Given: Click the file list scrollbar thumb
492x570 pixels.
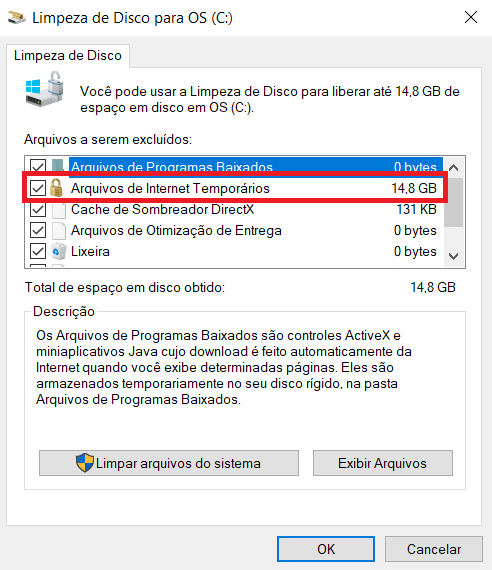Looking at the screenshot, I should [453, 202].
